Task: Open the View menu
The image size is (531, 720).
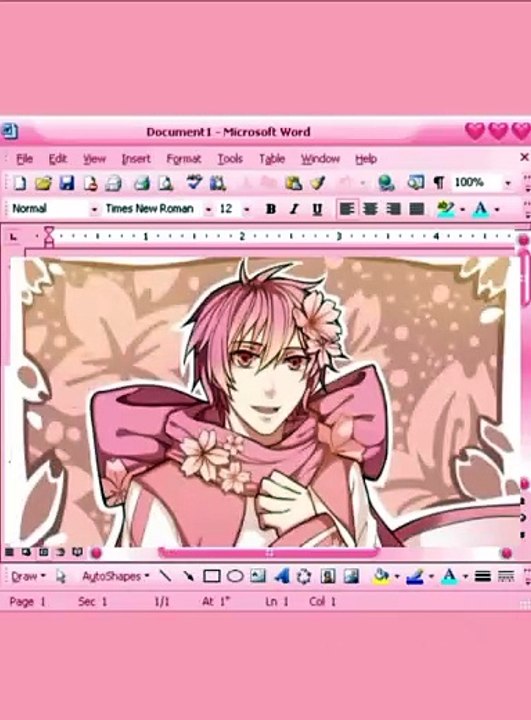Action: tap(94, 159)
